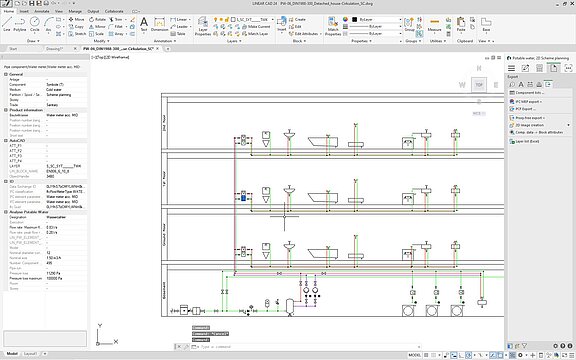576x360 pixels.
Task: Click the Match Properties icon
Action: (333, 26)
